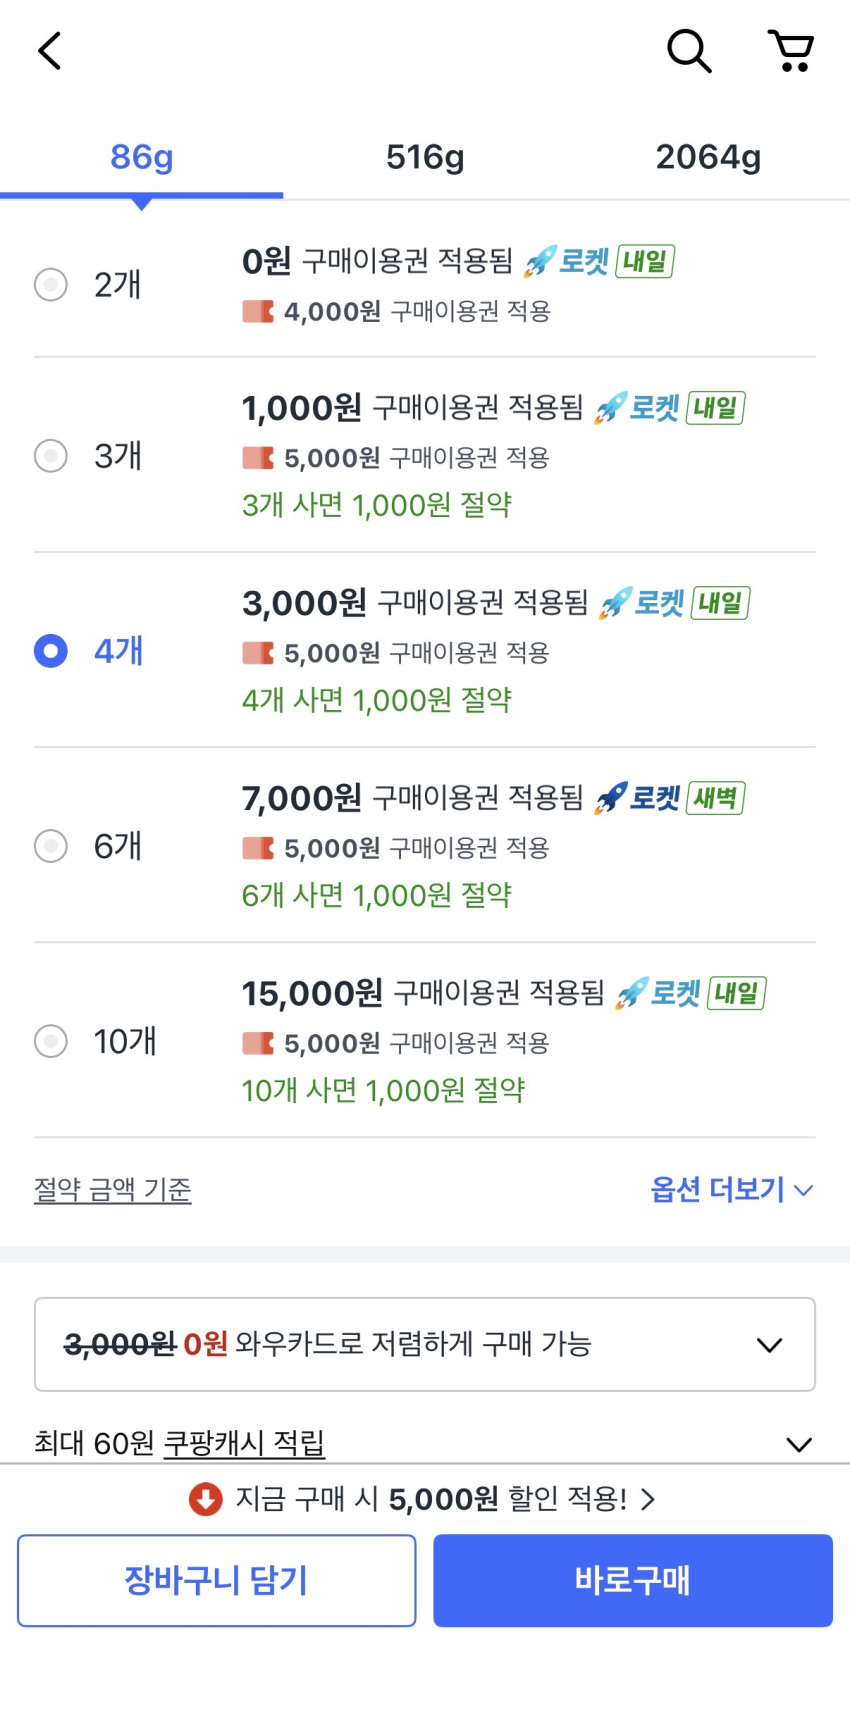Tap rocket delivery badge on 6개 row

(x=668, y=798)
